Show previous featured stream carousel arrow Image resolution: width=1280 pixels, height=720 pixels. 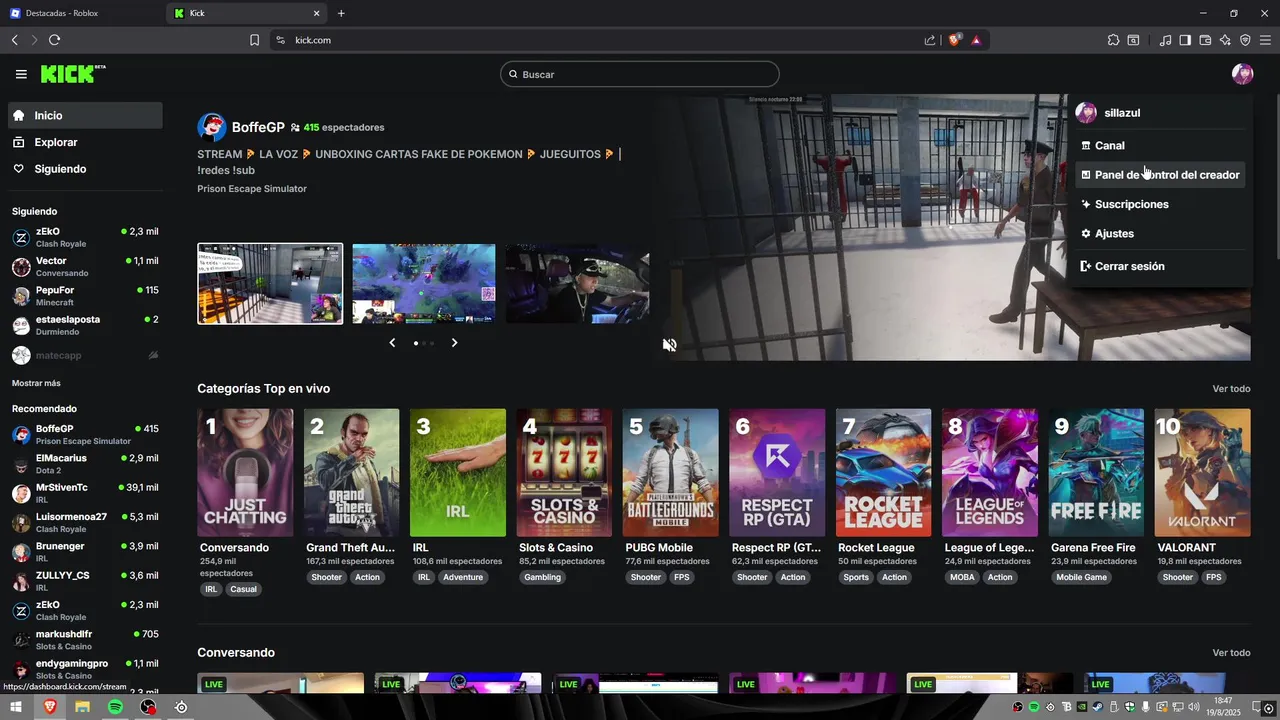[x=392, y=343]
